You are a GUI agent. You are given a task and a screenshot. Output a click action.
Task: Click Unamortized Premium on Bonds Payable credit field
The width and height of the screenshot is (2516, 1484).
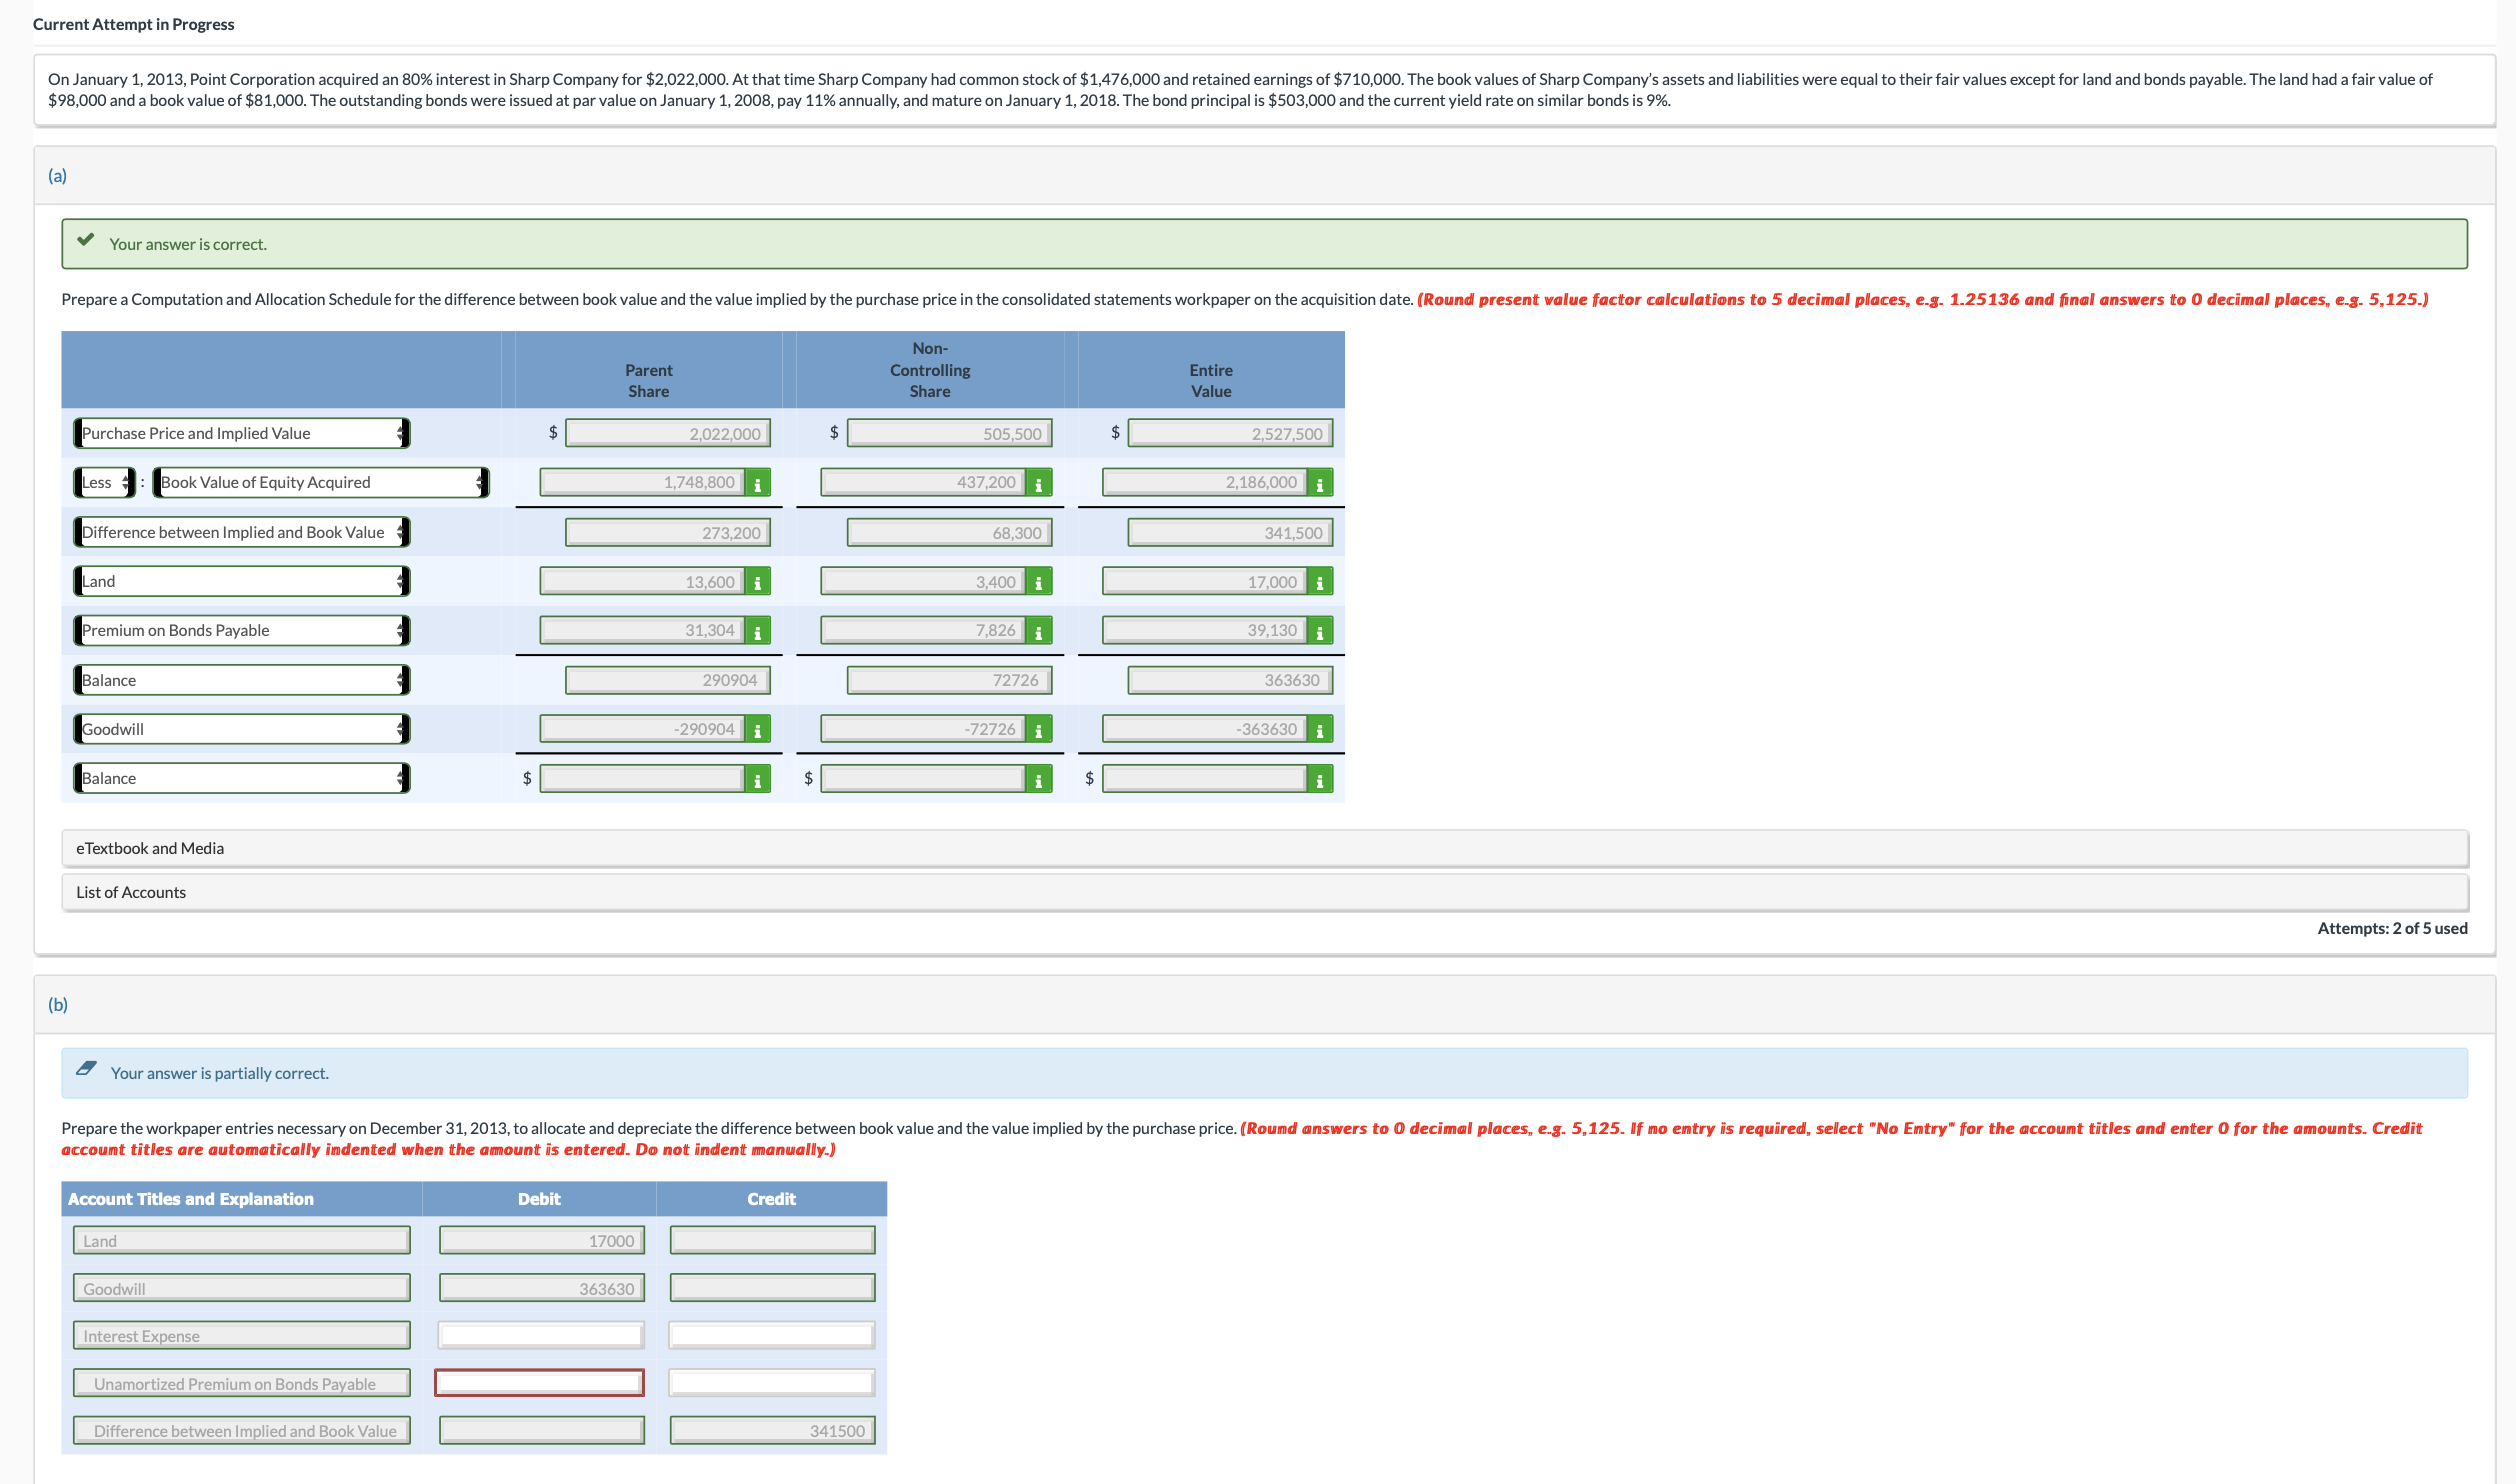point(771,1383)
